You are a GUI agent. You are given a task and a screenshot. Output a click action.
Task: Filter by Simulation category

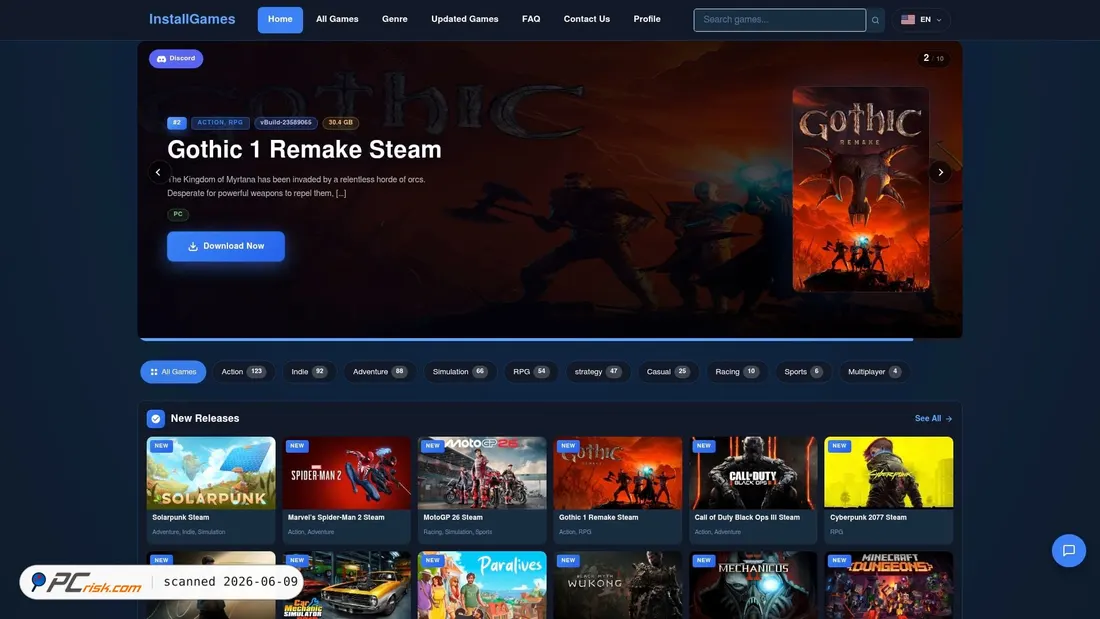click(460, 372)
